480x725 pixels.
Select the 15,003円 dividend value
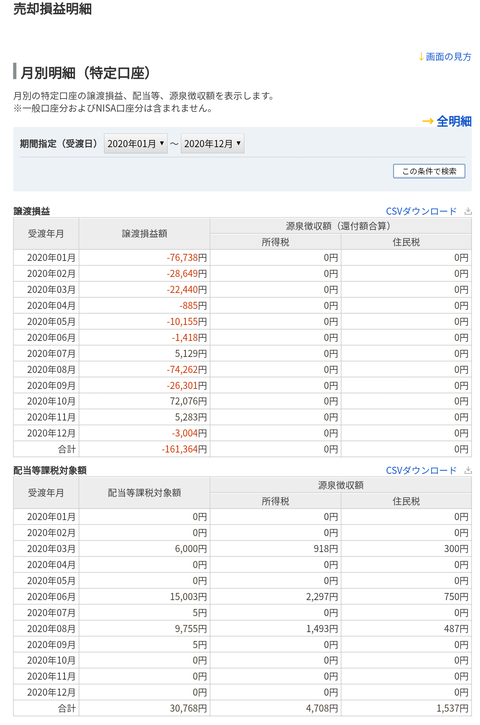click(x=188, y=597)
